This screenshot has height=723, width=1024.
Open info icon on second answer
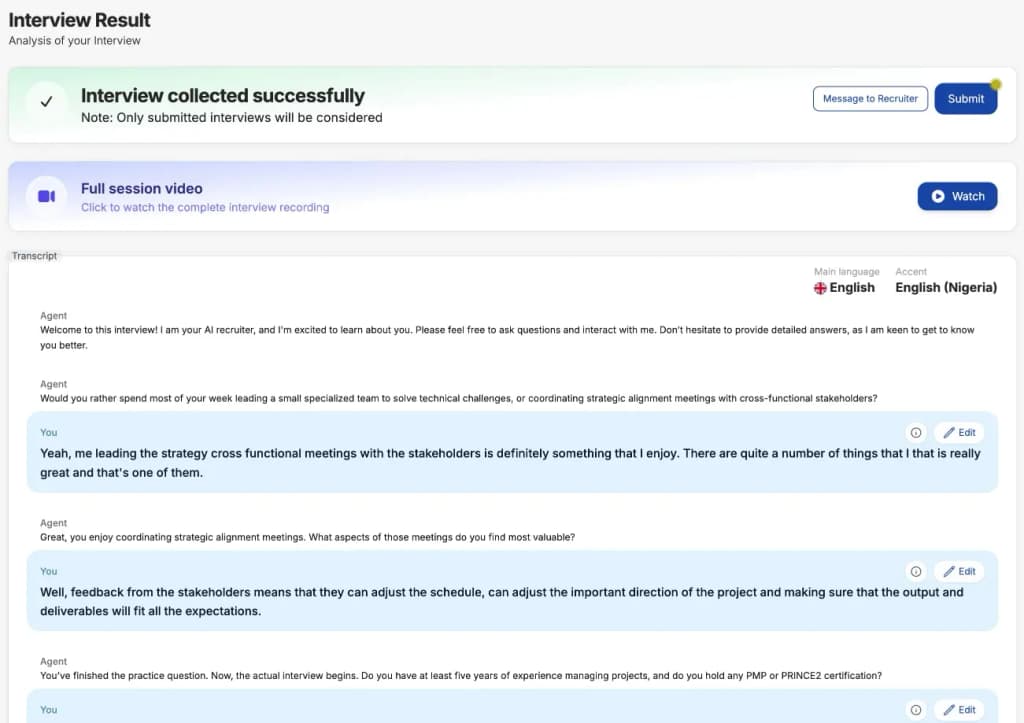(x=916, y=571)
